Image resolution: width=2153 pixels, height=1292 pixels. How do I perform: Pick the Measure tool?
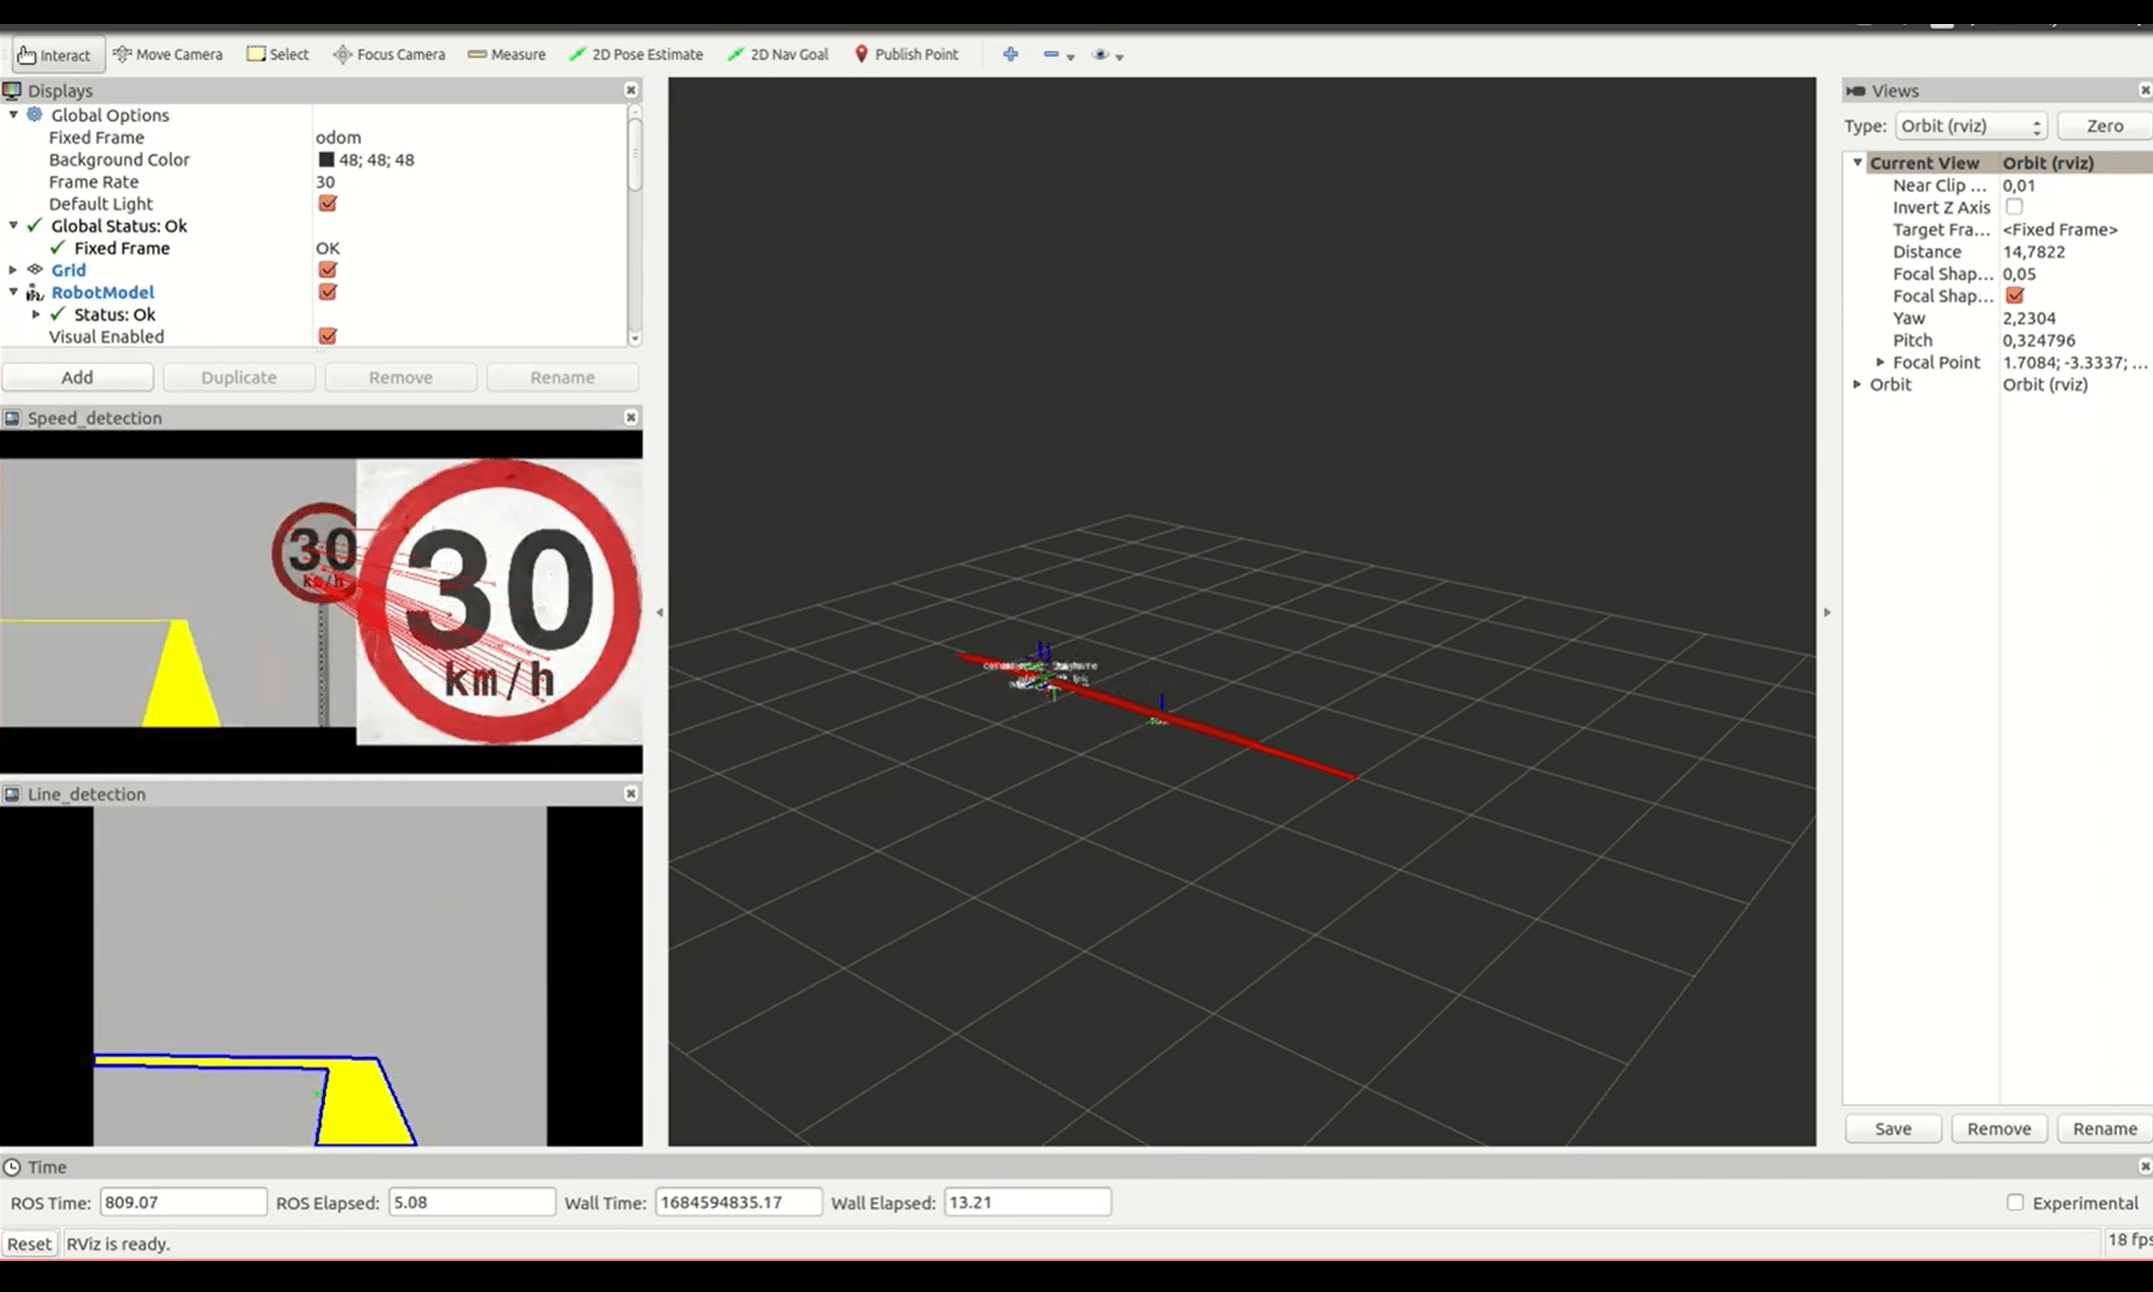point(507,54)
